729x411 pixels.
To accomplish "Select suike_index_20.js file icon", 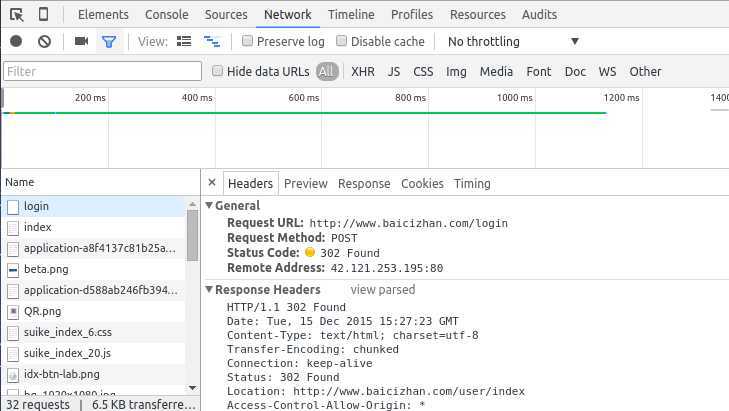I will [13, 354].
